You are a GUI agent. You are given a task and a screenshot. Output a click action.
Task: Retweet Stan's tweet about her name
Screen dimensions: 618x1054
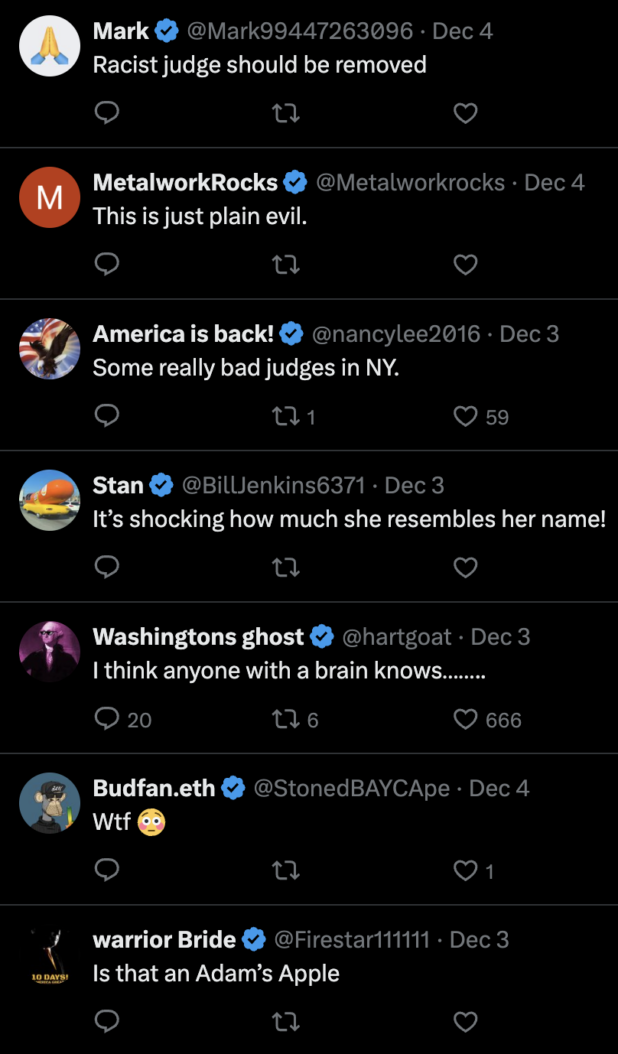286,568
